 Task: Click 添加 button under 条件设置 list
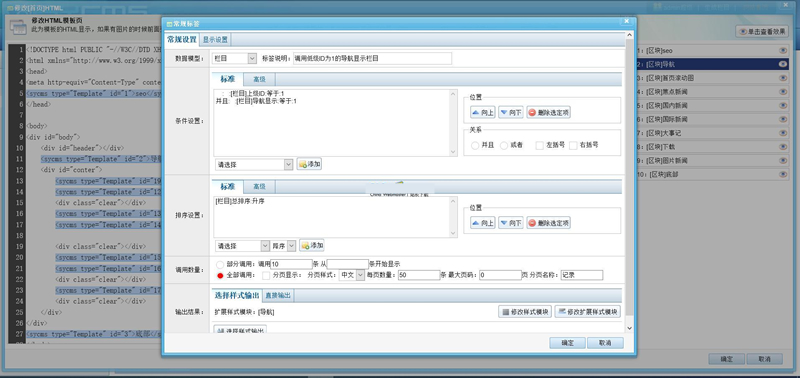point(309,164)
